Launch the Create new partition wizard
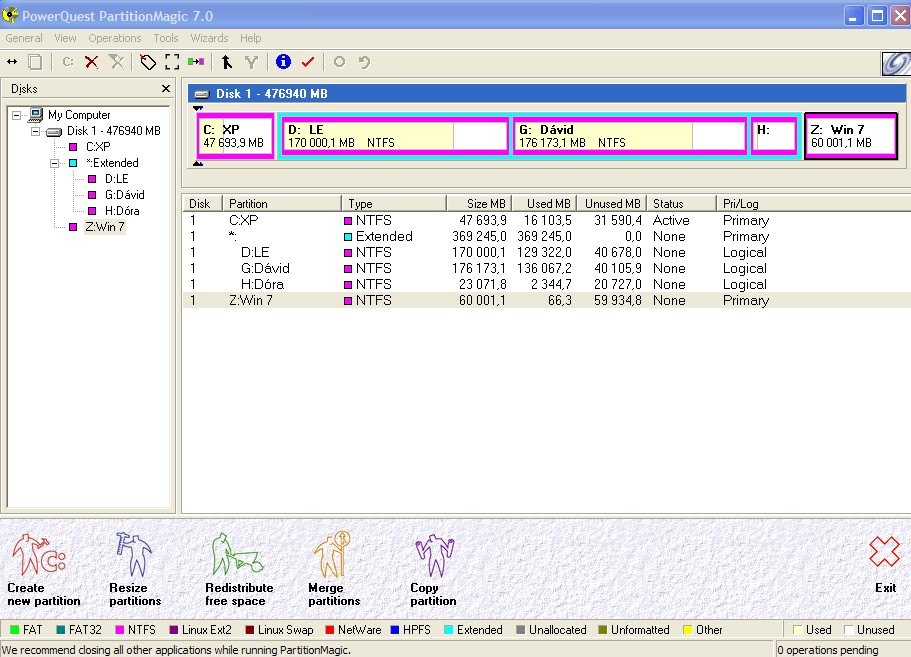Viewport: 911px width, 657px height. (x=44, y=569)
